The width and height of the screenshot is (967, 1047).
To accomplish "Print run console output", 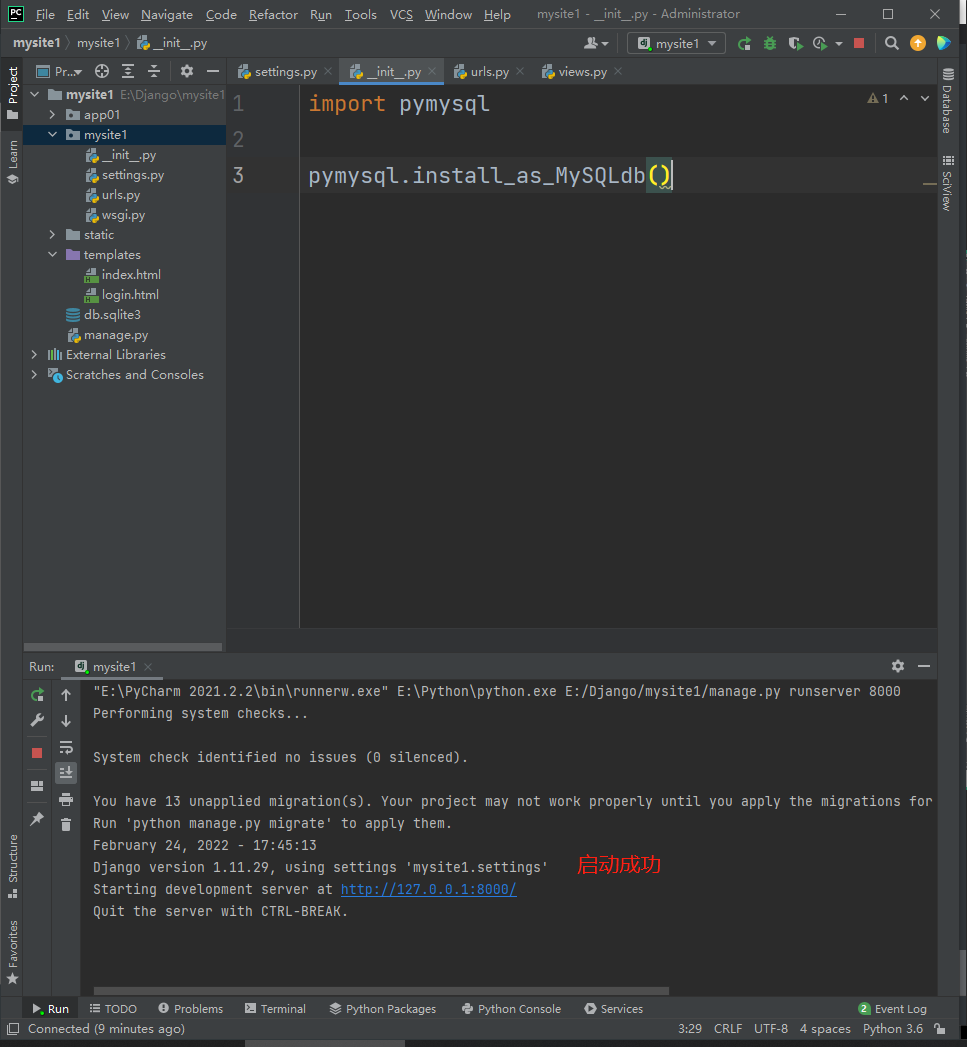I will (66, 798).
